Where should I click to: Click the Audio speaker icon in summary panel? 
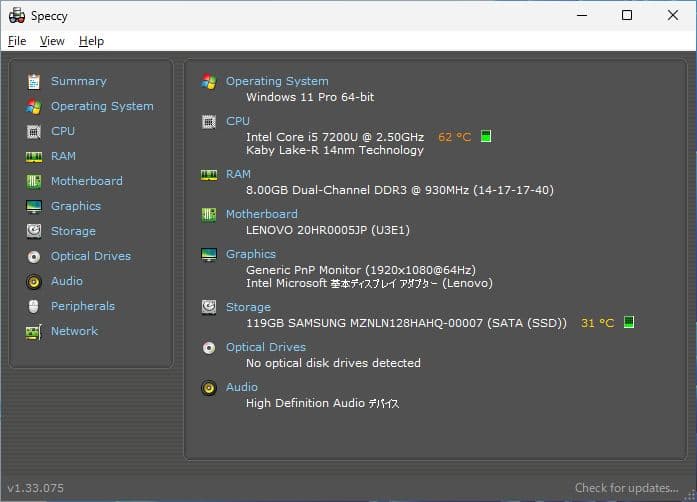[209, 388]
